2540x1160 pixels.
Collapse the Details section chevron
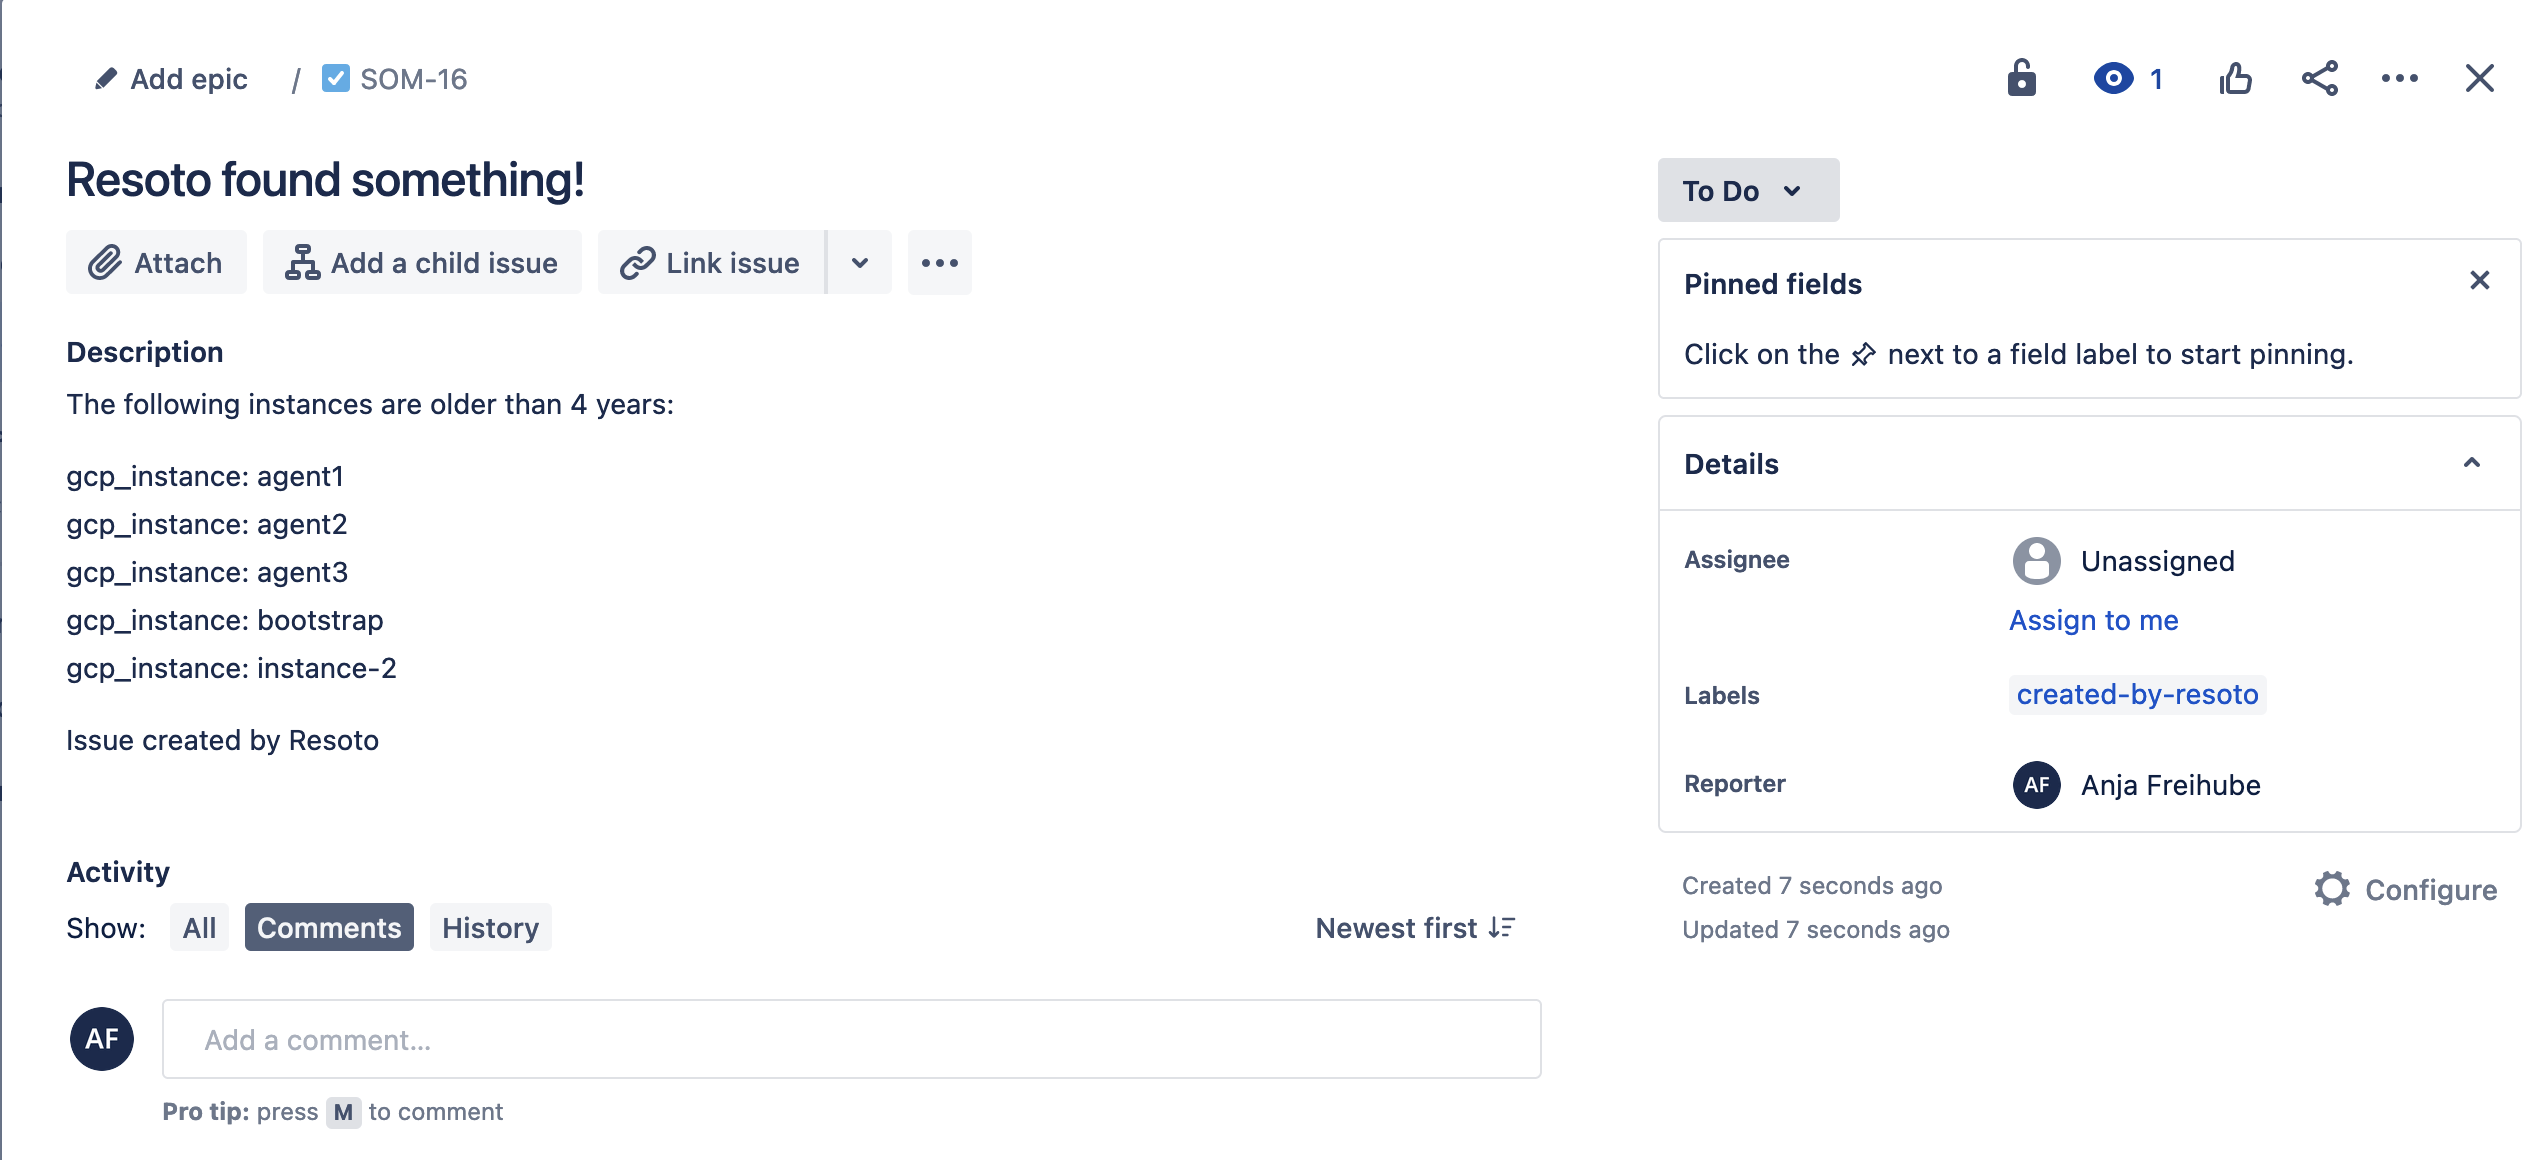coord(2475,465)
